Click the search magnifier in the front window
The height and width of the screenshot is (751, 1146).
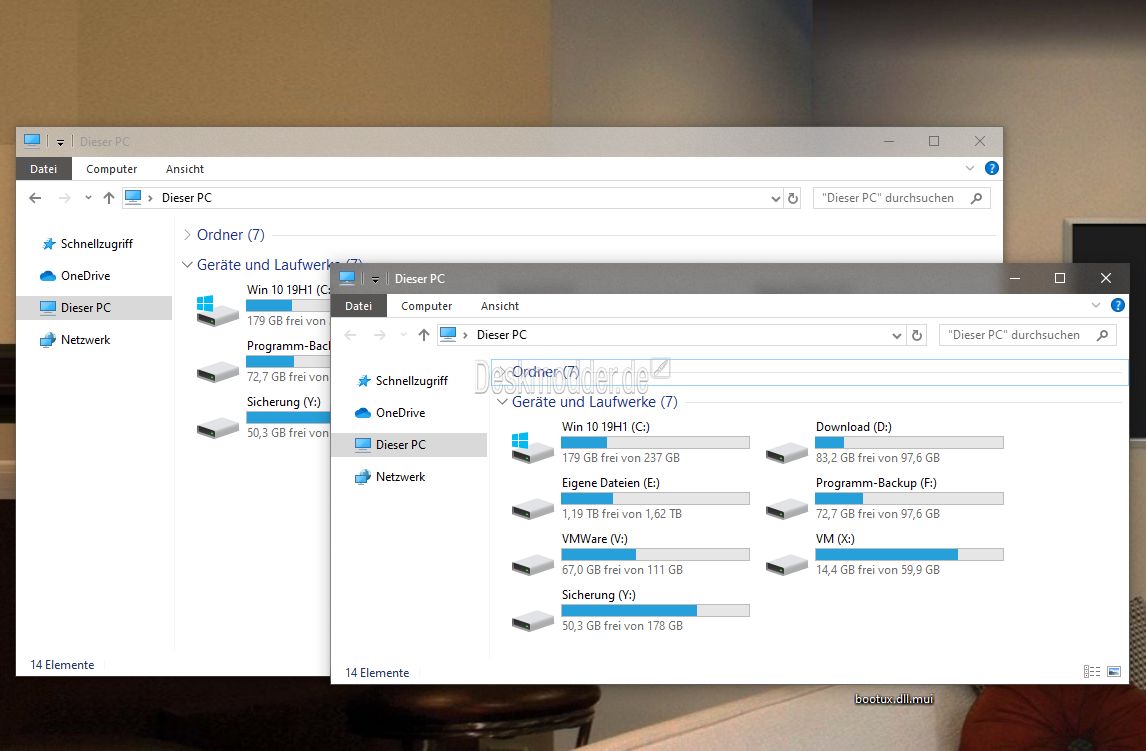coord(1103,335)
